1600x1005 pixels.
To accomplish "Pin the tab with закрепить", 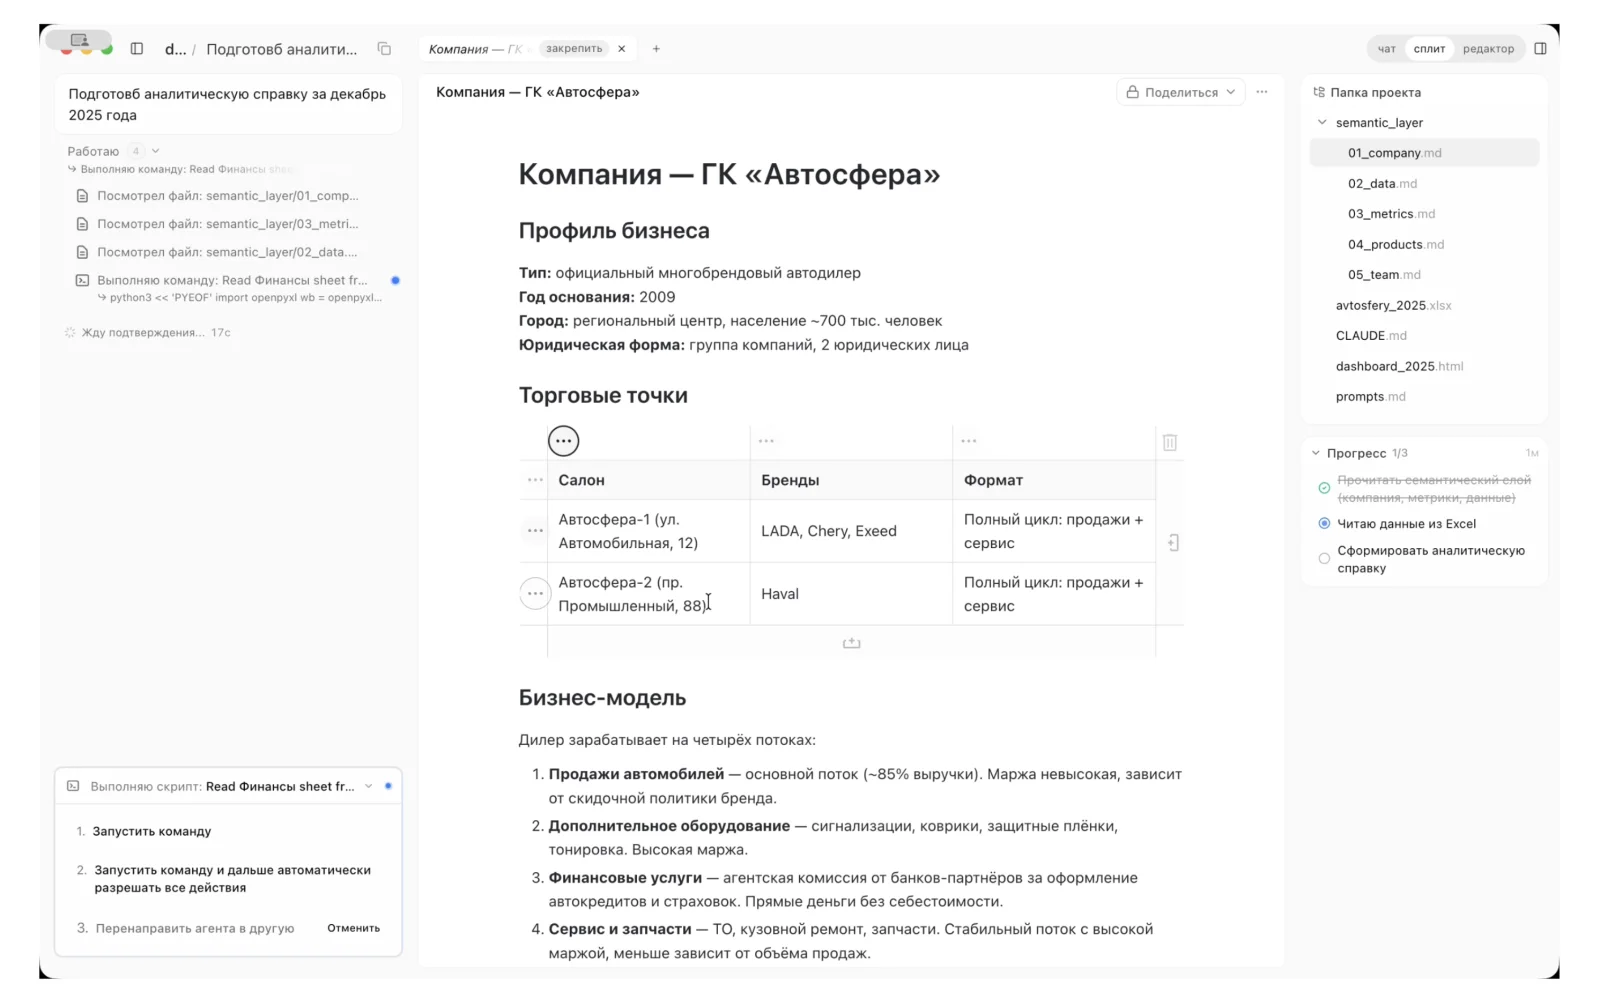I will [574, 48].
